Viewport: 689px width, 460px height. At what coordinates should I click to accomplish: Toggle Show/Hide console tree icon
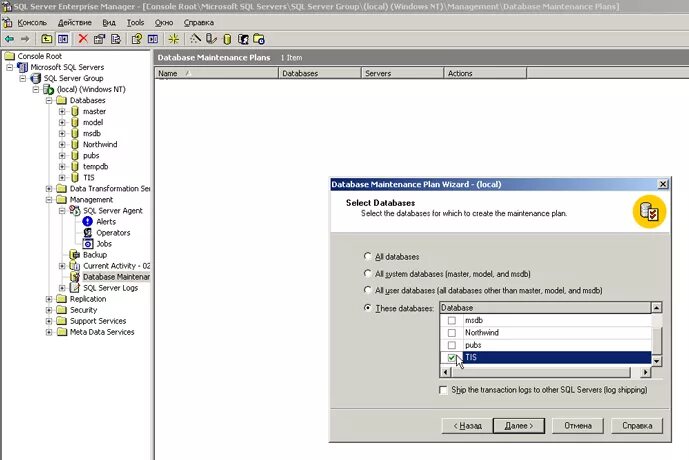pyautogui.click(x=63, y=39)
